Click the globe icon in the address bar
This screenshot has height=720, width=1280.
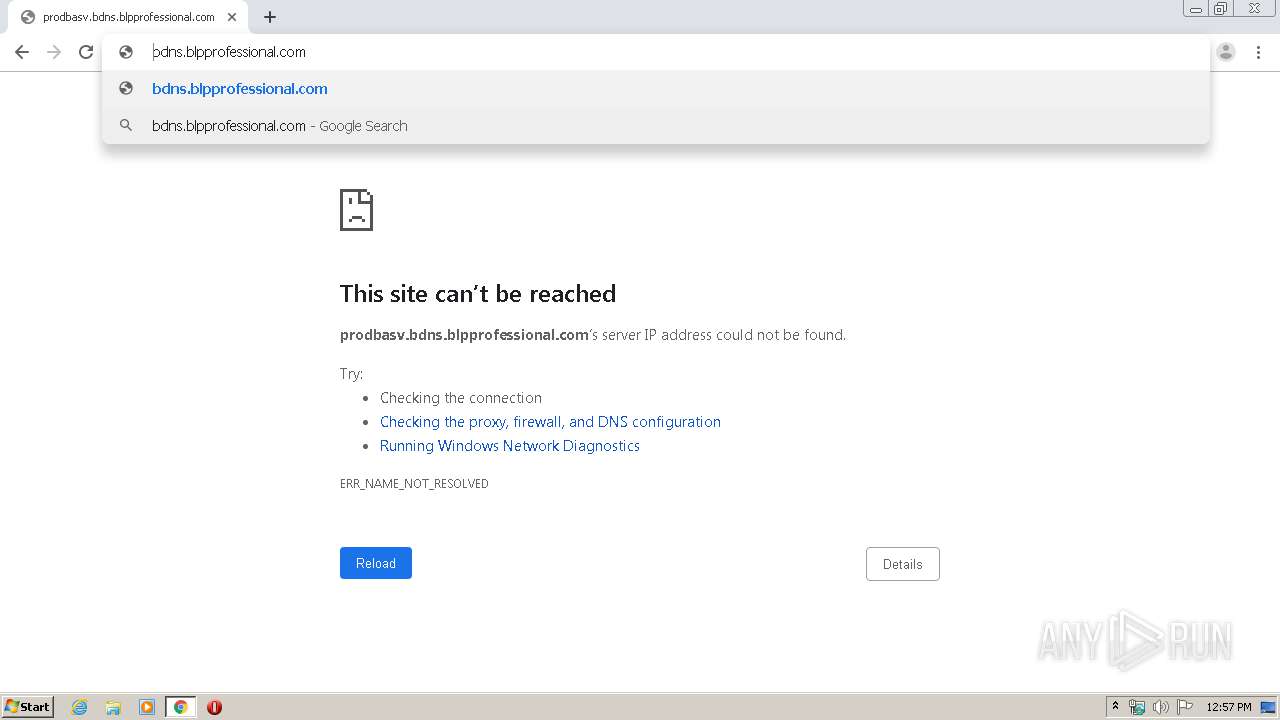tap(126, 52)
